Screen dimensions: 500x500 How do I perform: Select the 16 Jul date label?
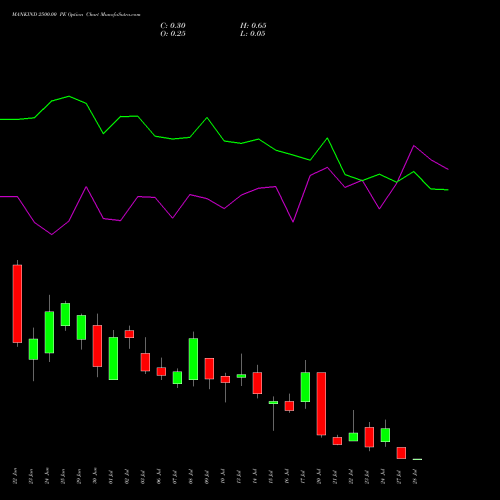[287, 476]
